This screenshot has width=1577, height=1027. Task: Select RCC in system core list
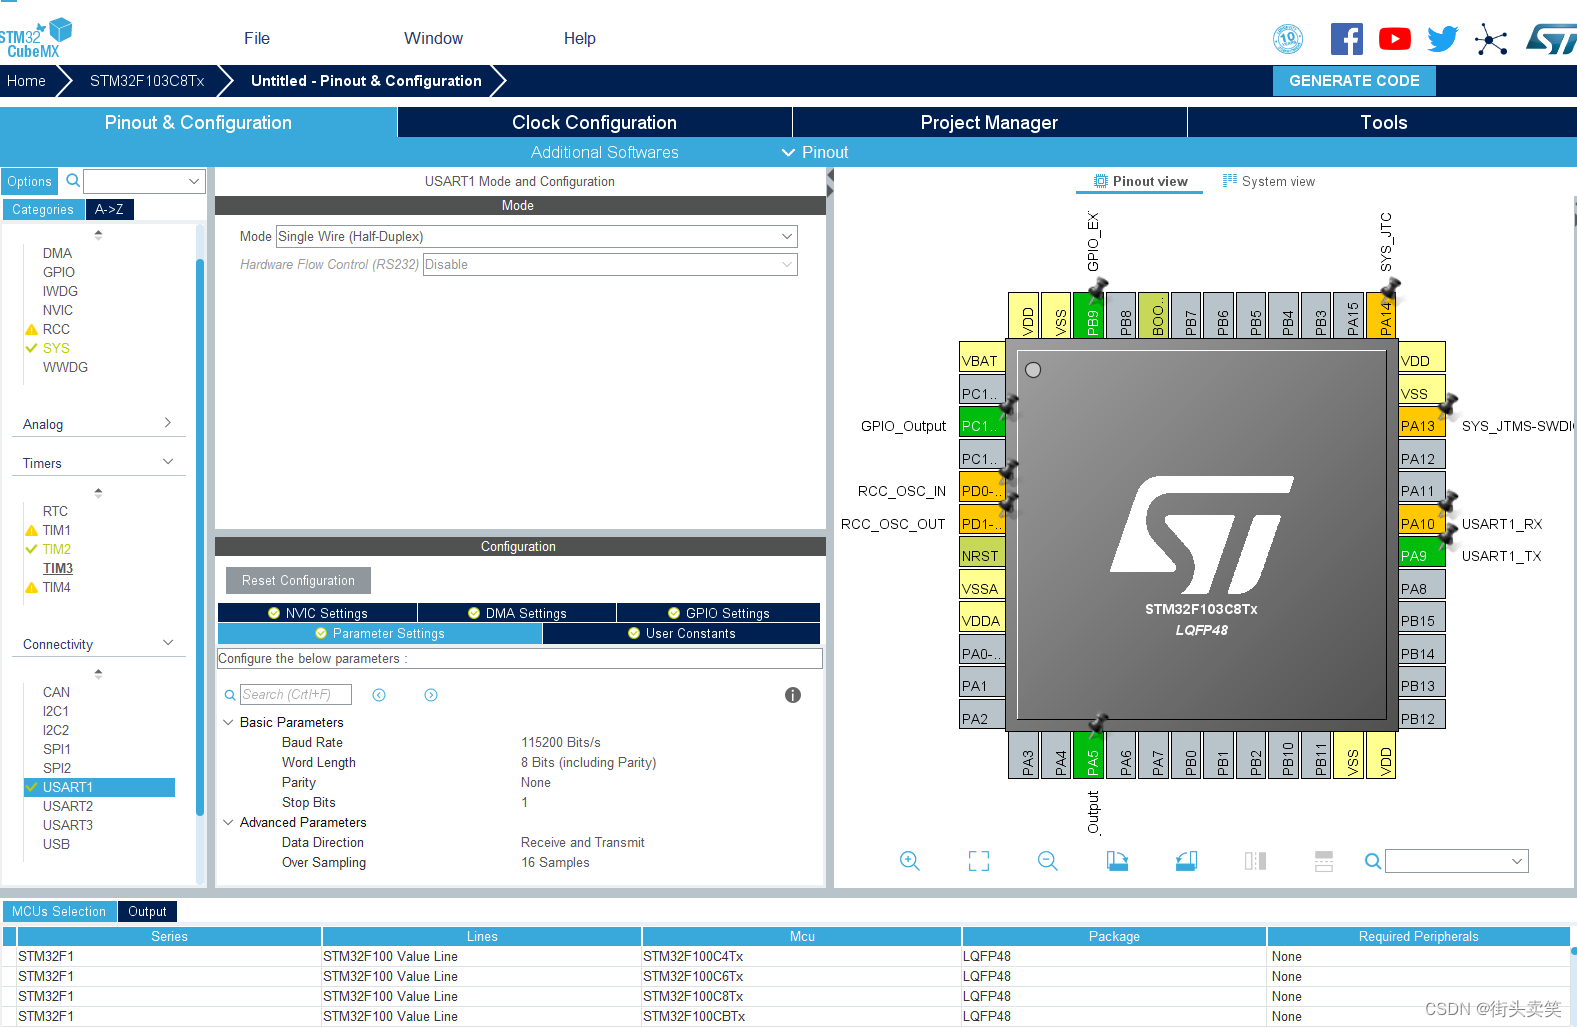pyautogui.click(x=56, y=329)
